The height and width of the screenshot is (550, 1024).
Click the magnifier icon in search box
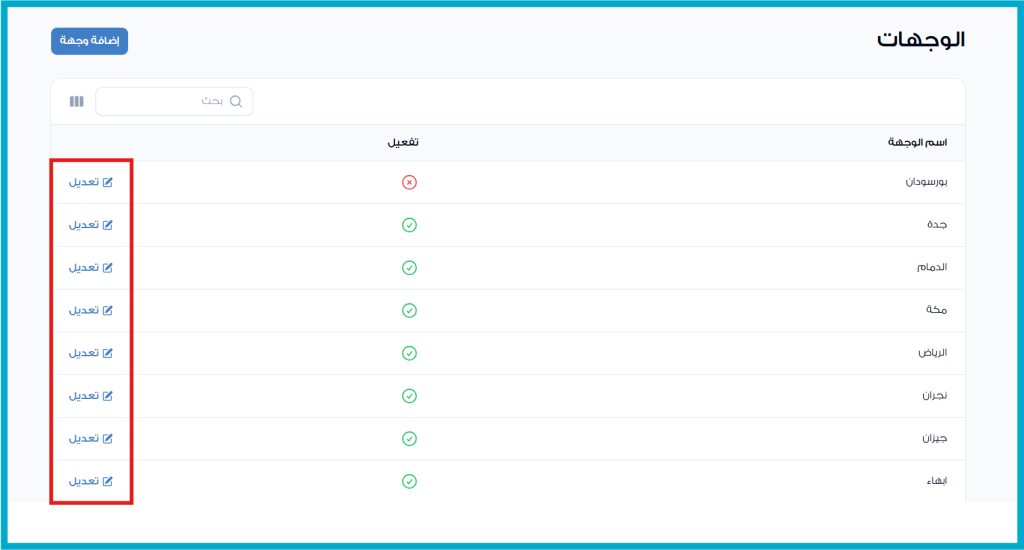coord(236,101)
